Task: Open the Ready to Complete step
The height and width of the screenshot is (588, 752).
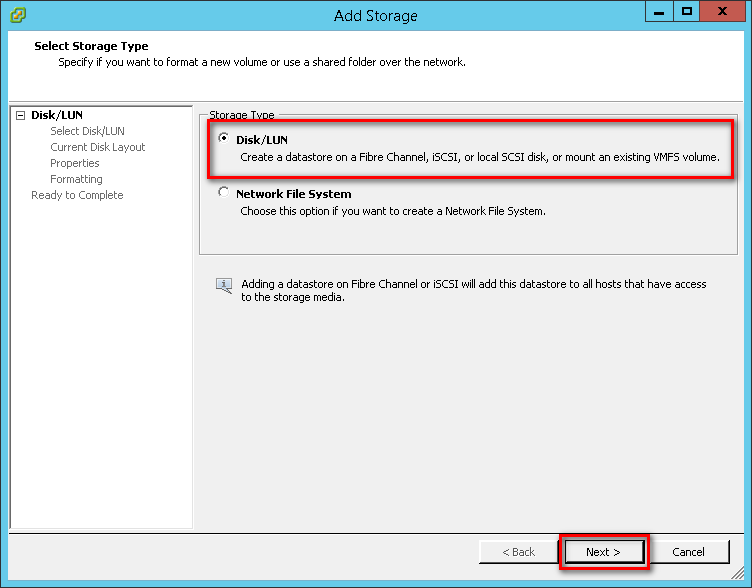Action: tap(77, 195)
